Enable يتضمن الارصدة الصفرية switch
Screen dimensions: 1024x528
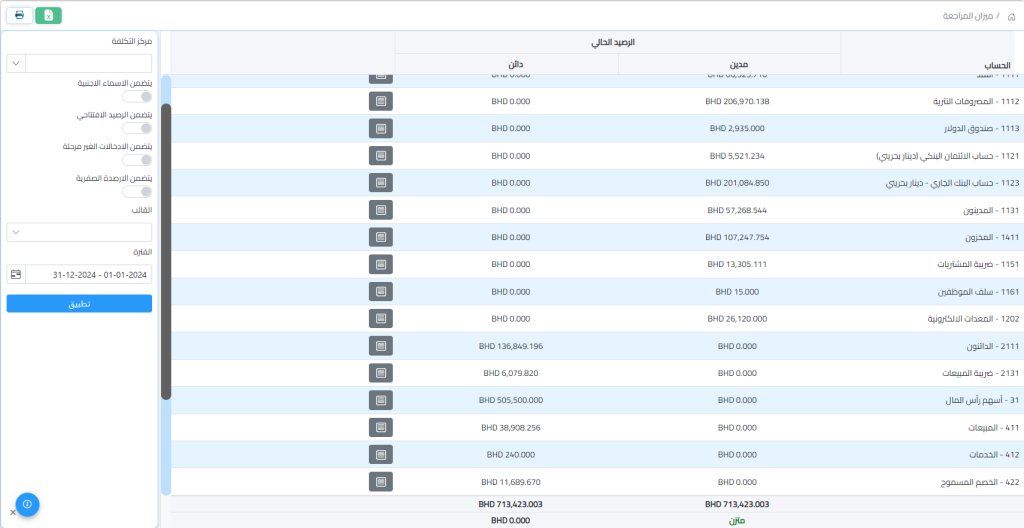pyautogui.click(x=137, y=191)
